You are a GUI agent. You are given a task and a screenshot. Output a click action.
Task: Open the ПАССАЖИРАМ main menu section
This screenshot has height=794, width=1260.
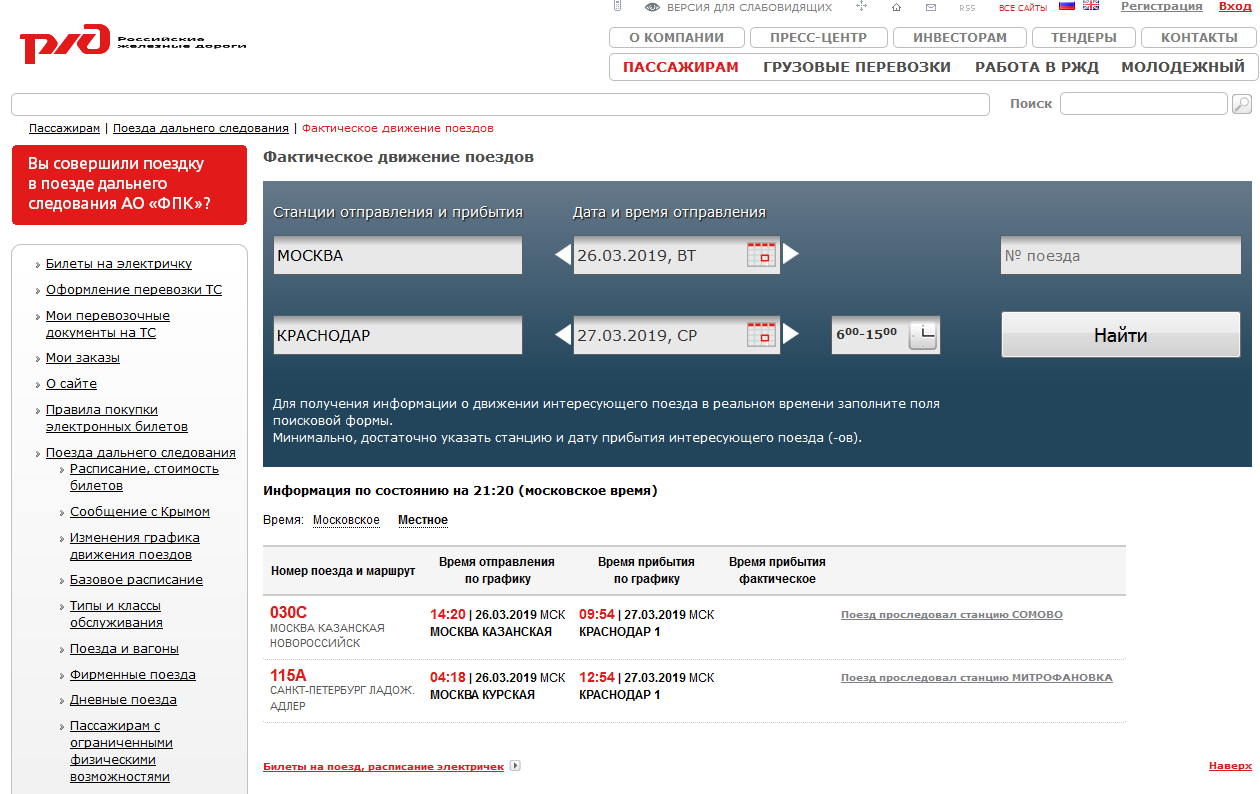click(680, 67)
